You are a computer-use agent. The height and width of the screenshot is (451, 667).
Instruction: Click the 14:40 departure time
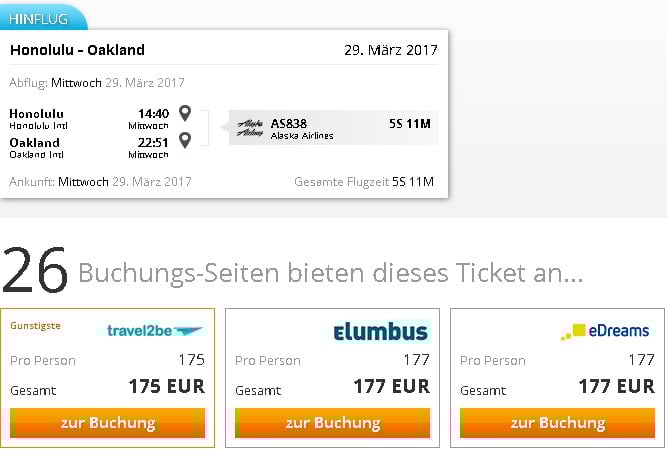pos(153,113)
